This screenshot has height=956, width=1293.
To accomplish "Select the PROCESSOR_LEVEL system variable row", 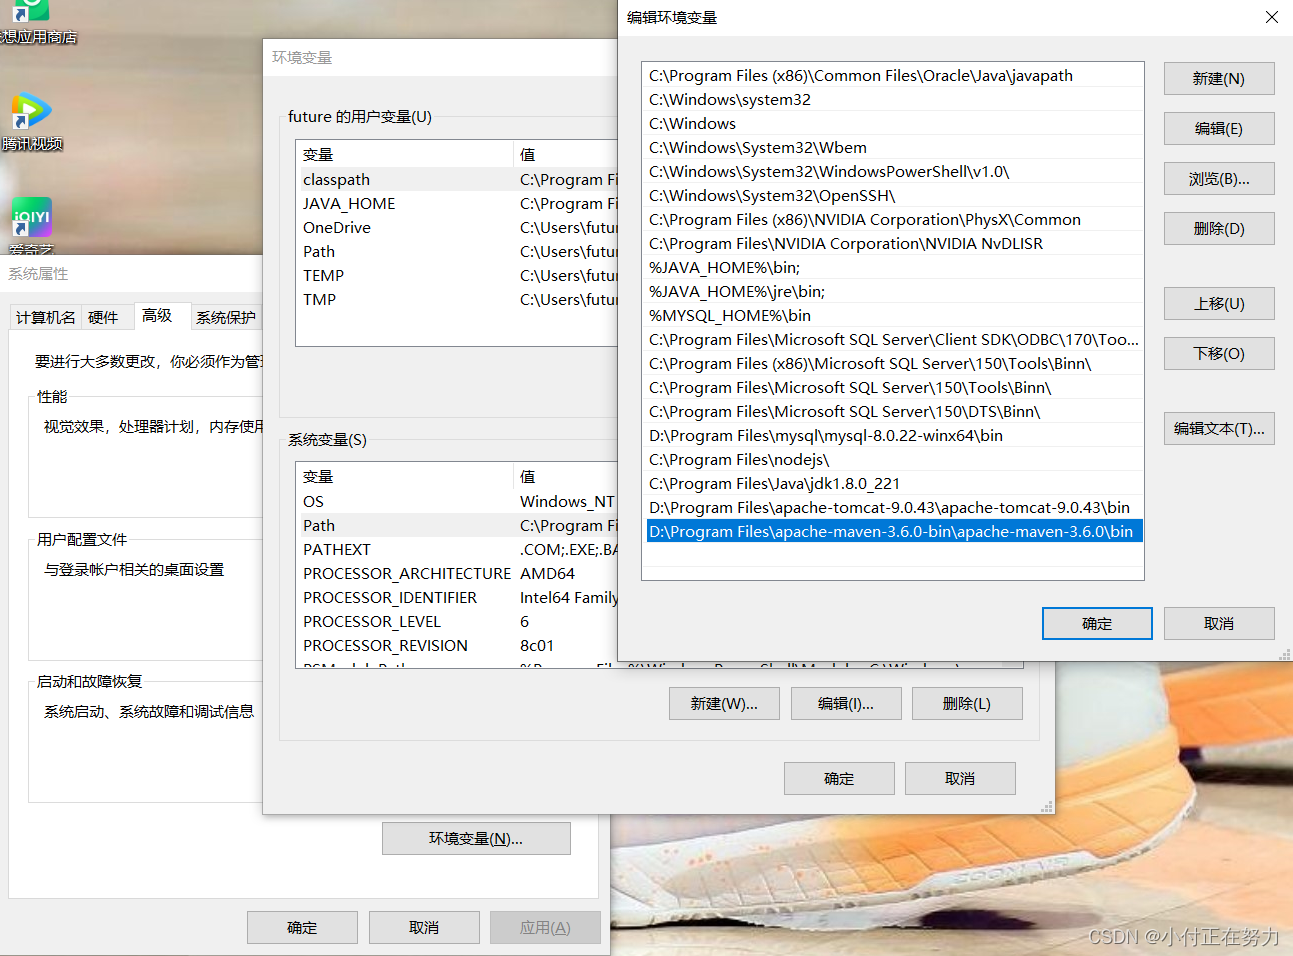I will point(457,622).
